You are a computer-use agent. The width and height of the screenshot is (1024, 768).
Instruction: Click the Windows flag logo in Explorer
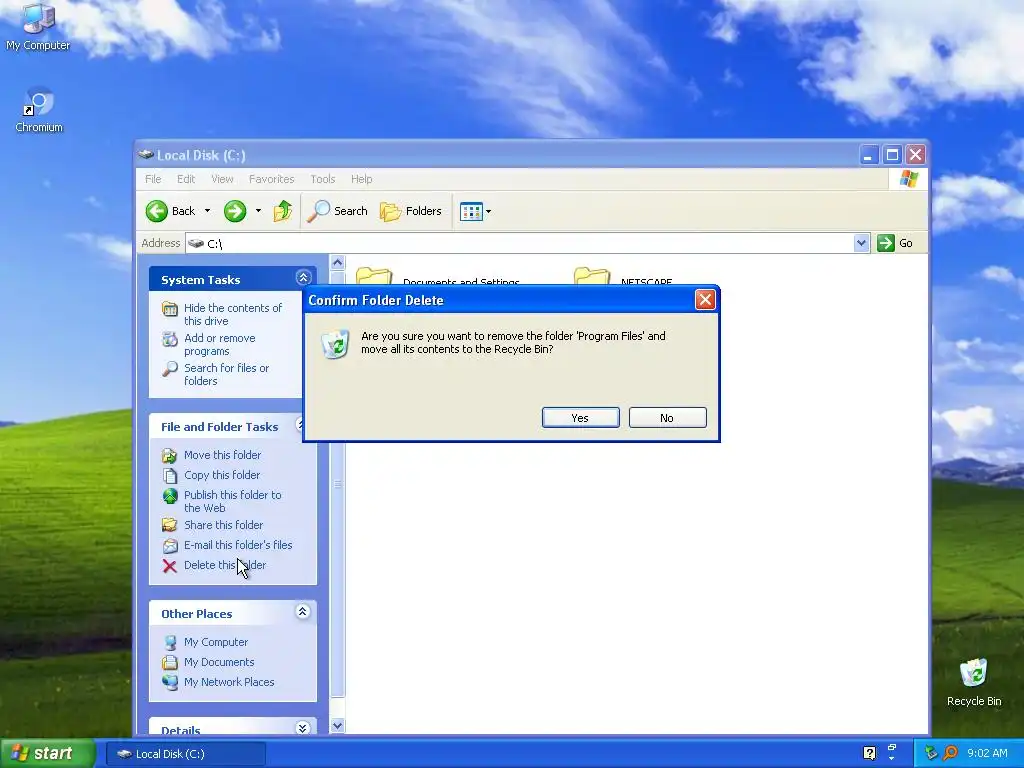pos(908,179)
